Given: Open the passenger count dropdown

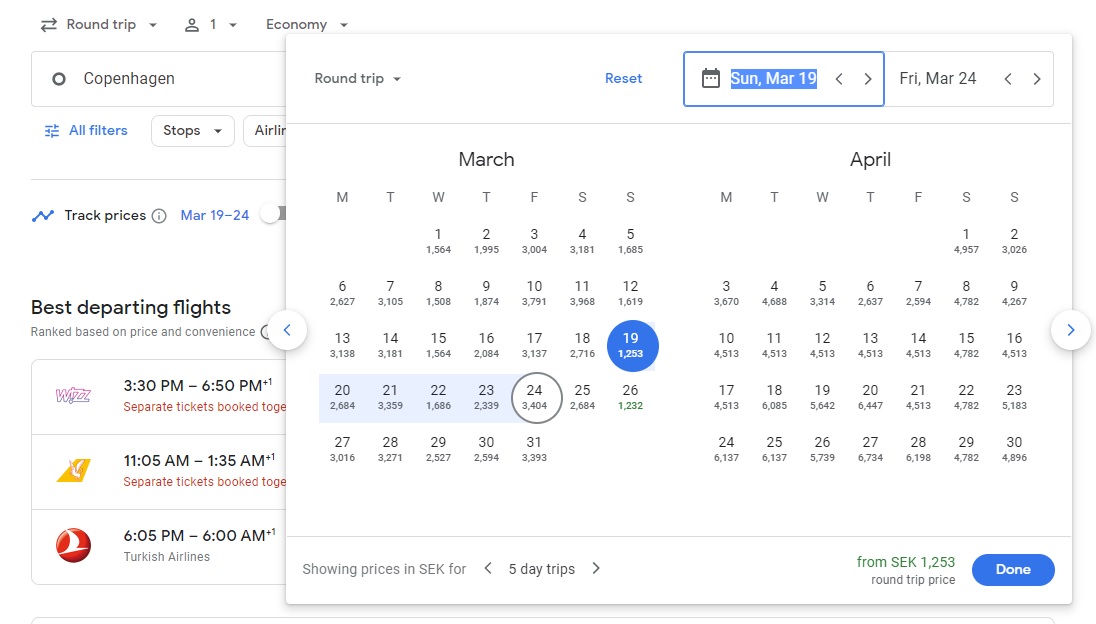Looking at the screenshot, I should pyautogui.click(x=210, y=25).
